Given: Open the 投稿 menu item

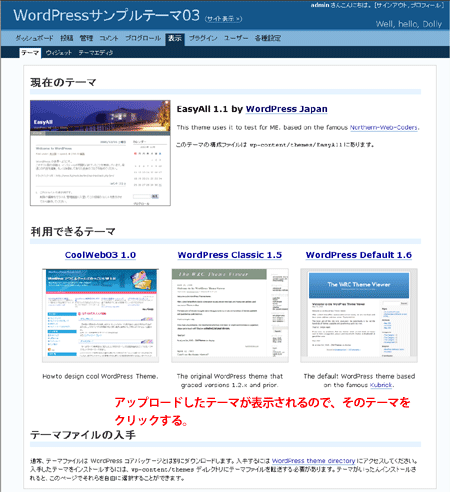Looking at the screenshot, I should (66, 38).
